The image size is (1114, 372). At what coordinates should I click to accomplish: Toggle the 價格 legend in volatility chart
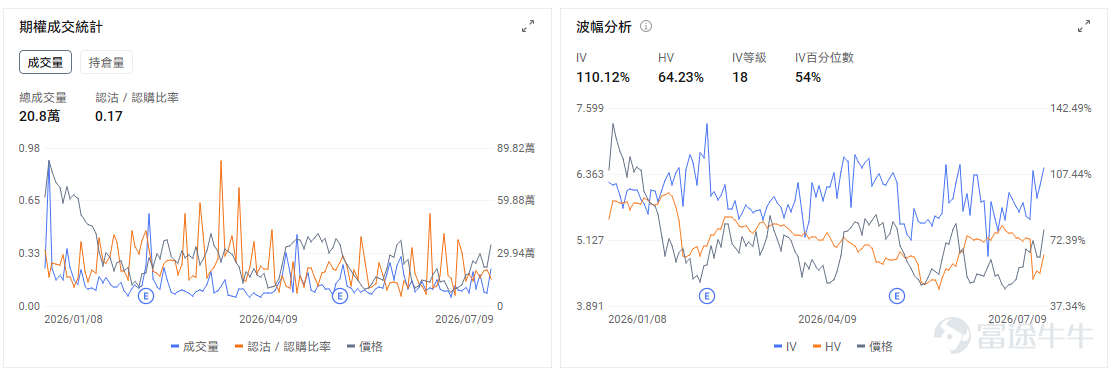point(874,346)
